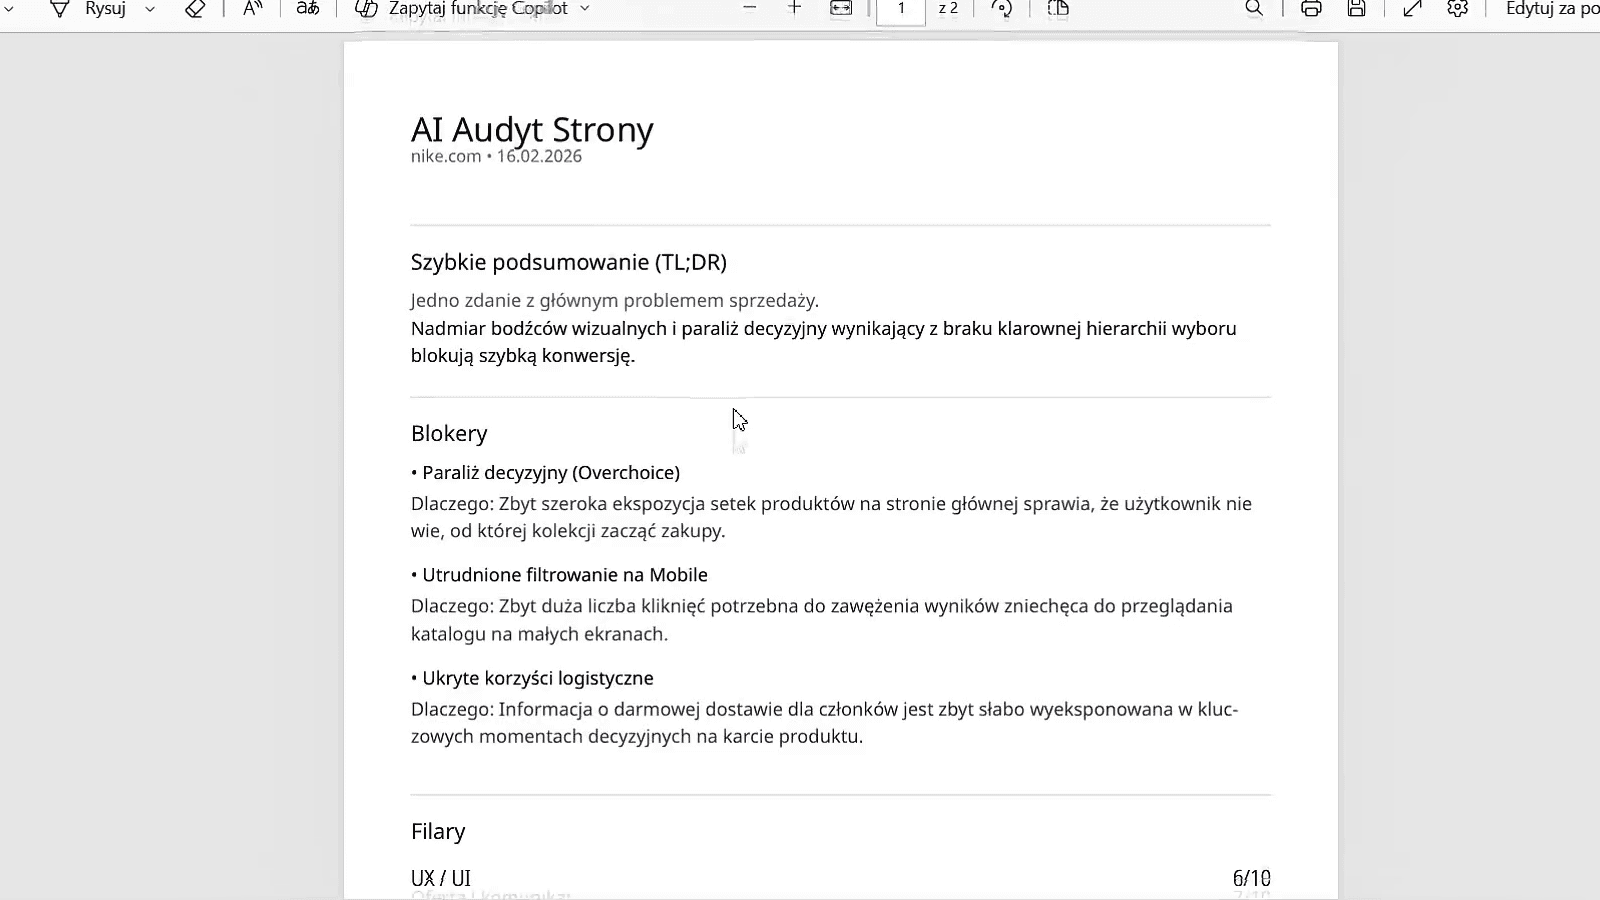Search within the document
The image size is (1600, 900).
coord(1254,9)
